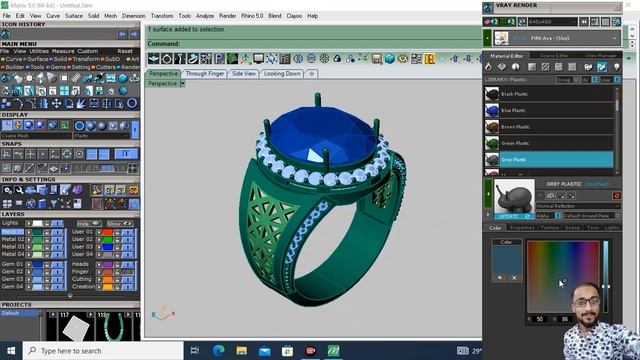
Task: Select the blue ring circle tool
Action: tap(132, 103)
